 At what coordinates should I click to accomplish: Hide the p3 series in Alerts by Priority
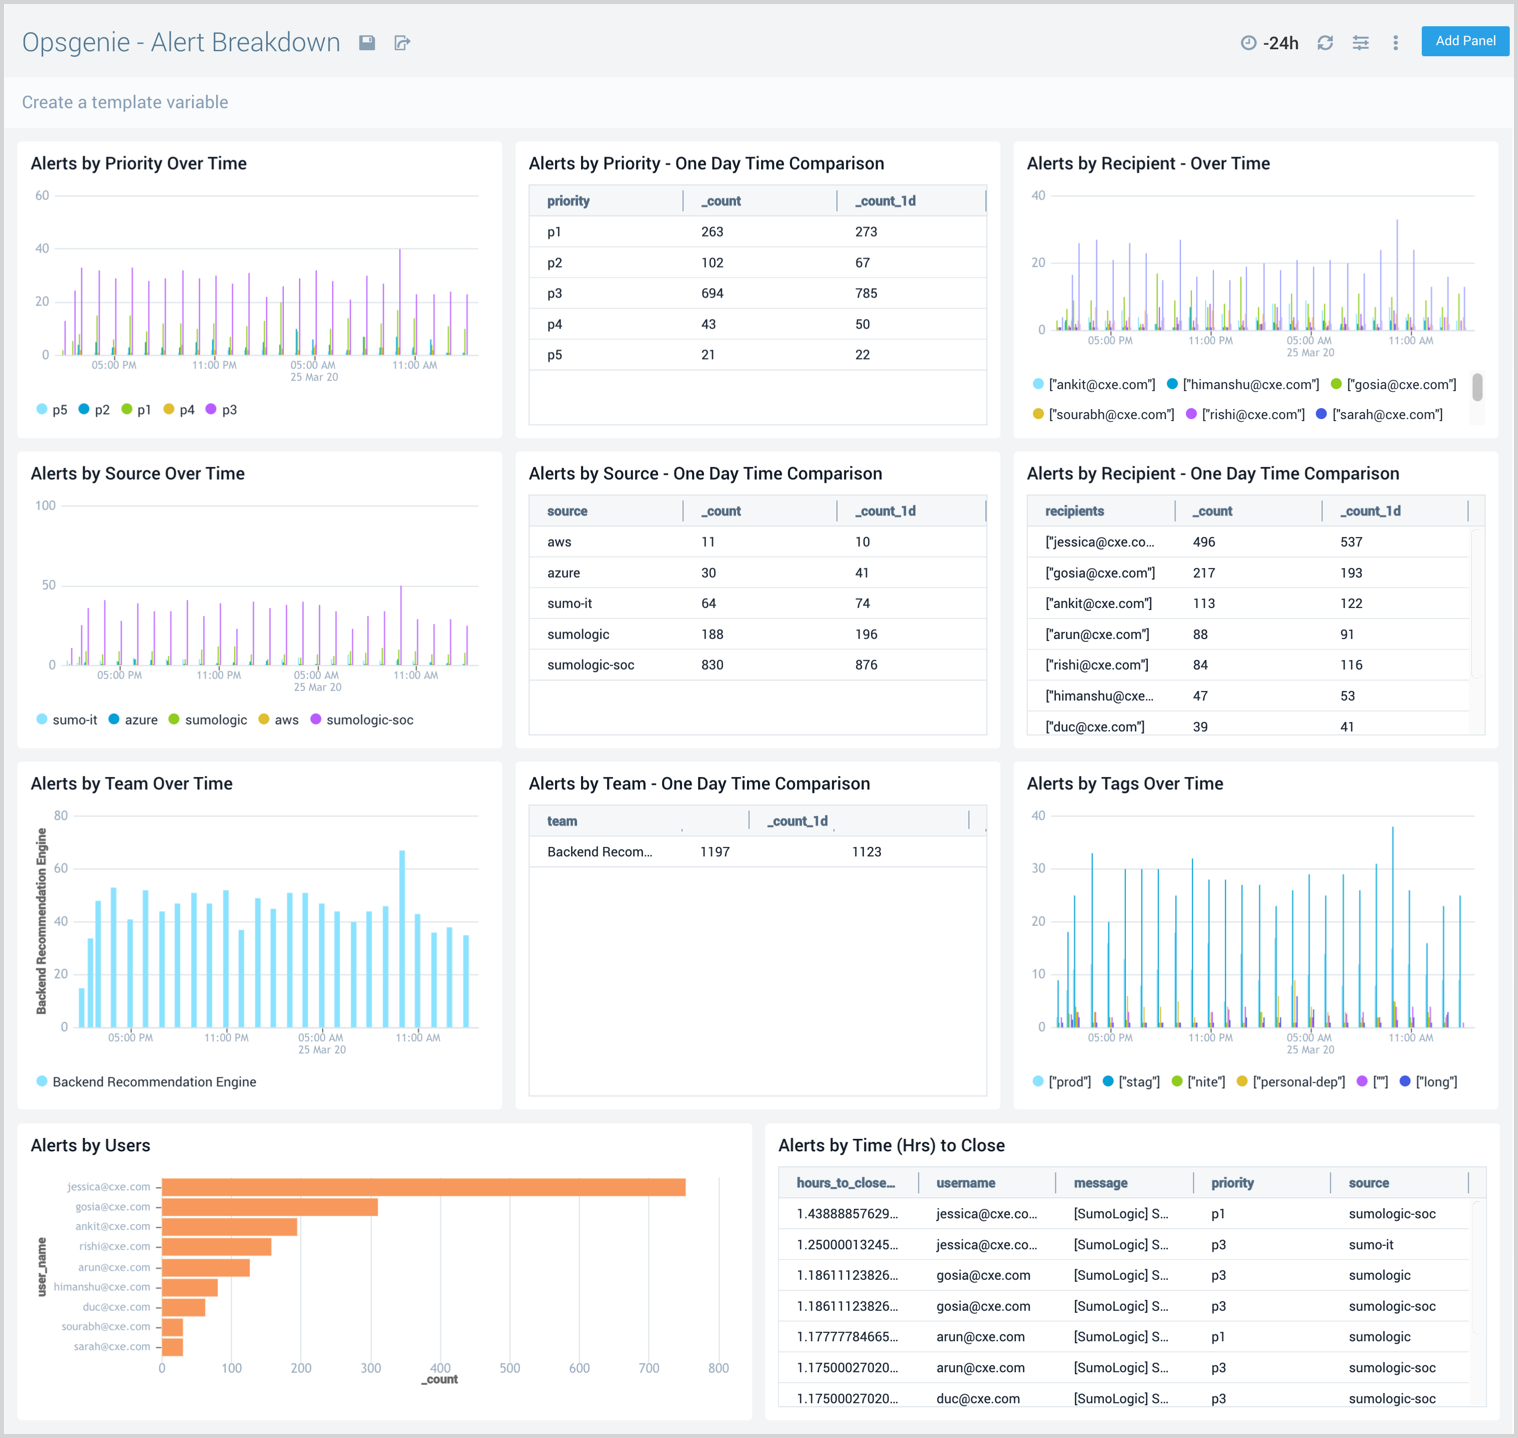[x=223, y=409]
